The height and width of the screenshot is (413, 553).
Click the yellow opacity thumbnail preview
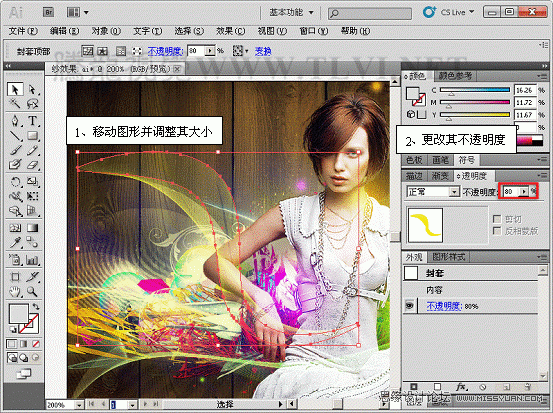click(425, 225)
